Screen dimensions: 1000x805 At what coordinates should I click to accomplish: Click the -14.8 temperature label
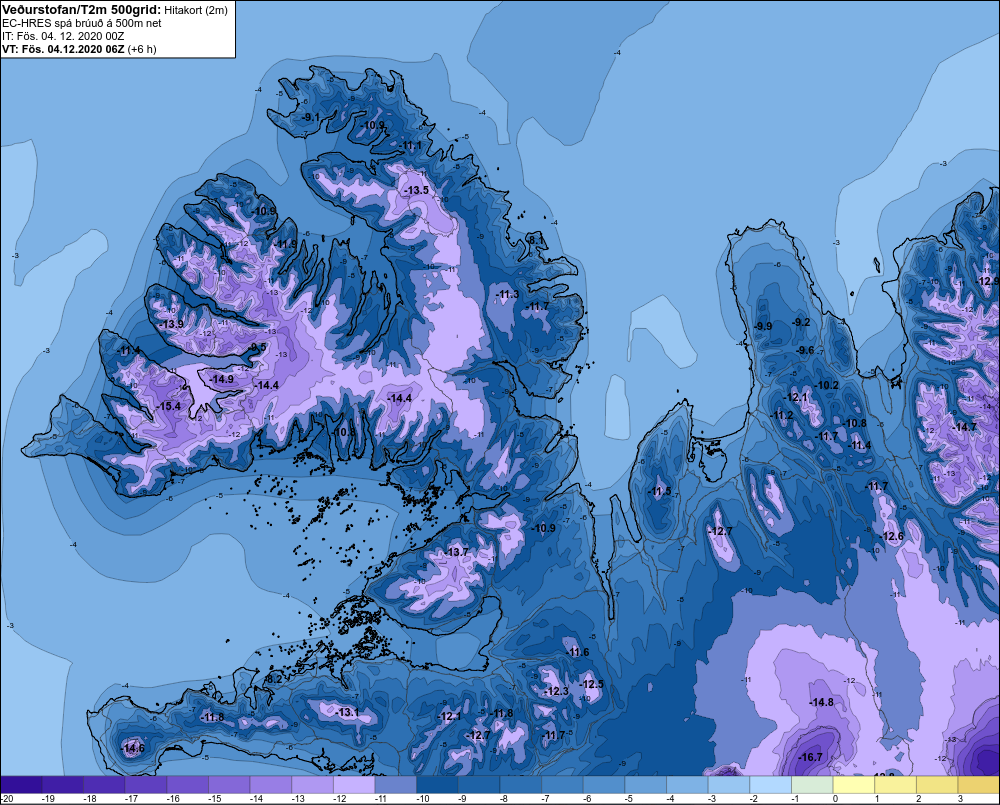coord(821,702)
